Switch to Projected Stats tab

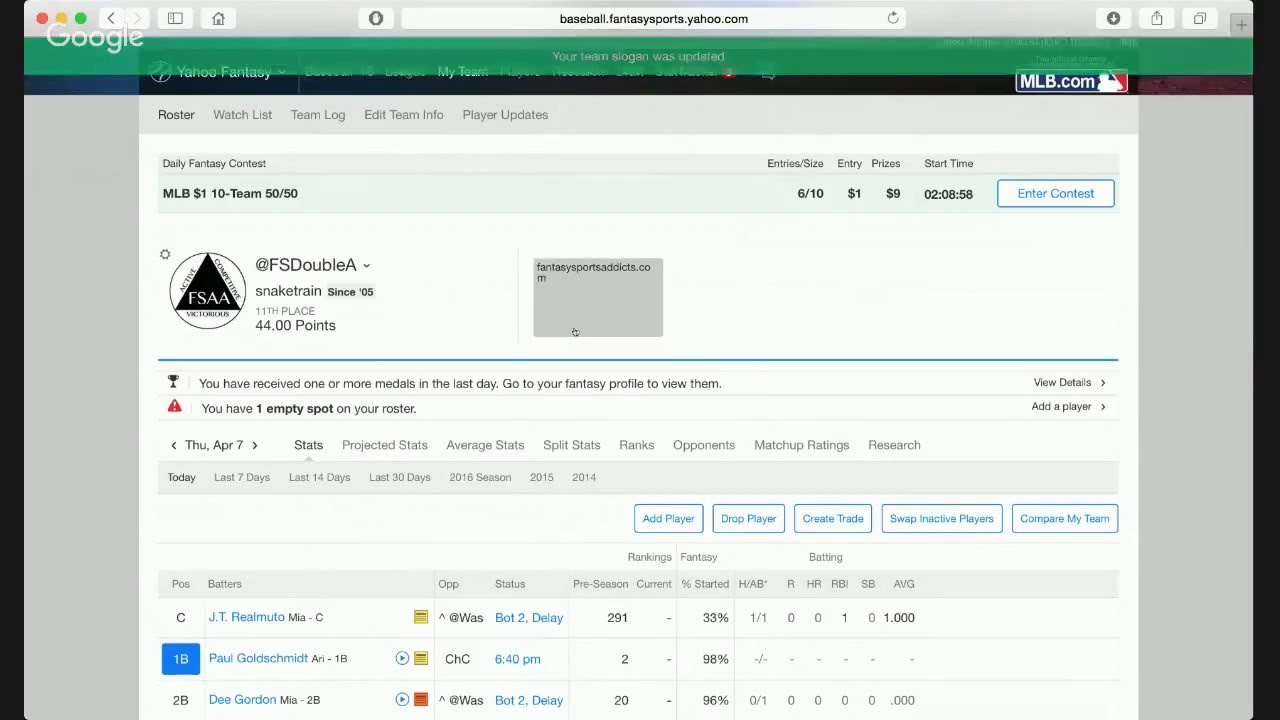(385, 445)
